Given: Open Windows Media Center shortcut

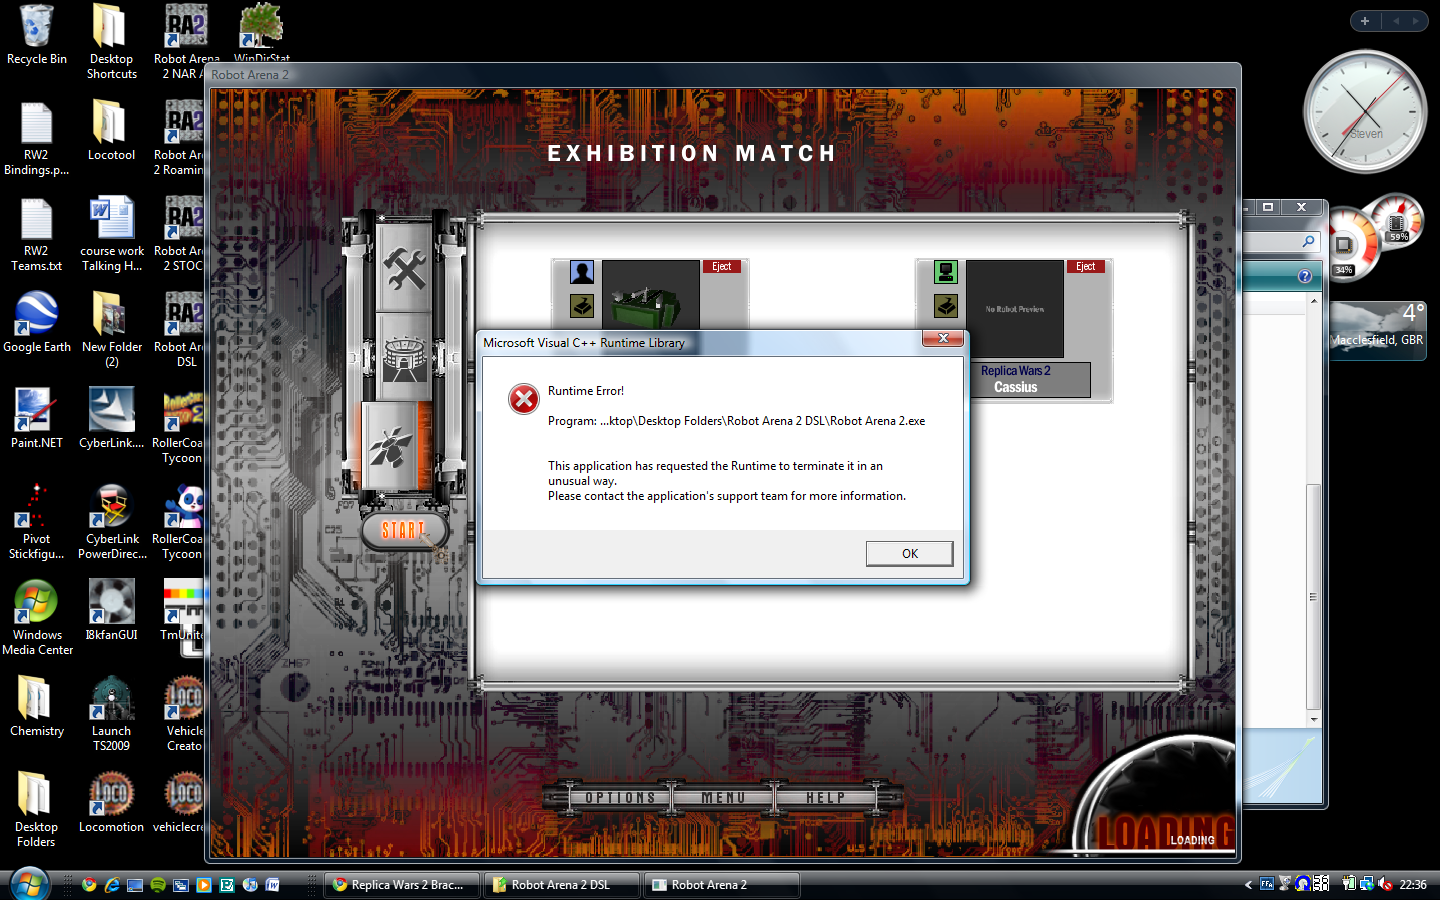Looking at the screenshot, I should pos(37,618).
